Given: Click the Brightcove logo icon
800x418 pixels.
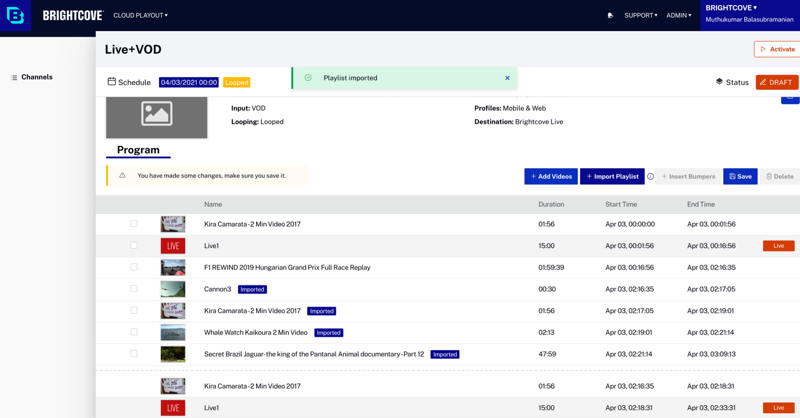Looking at the screenshot, I should (16, 15).
